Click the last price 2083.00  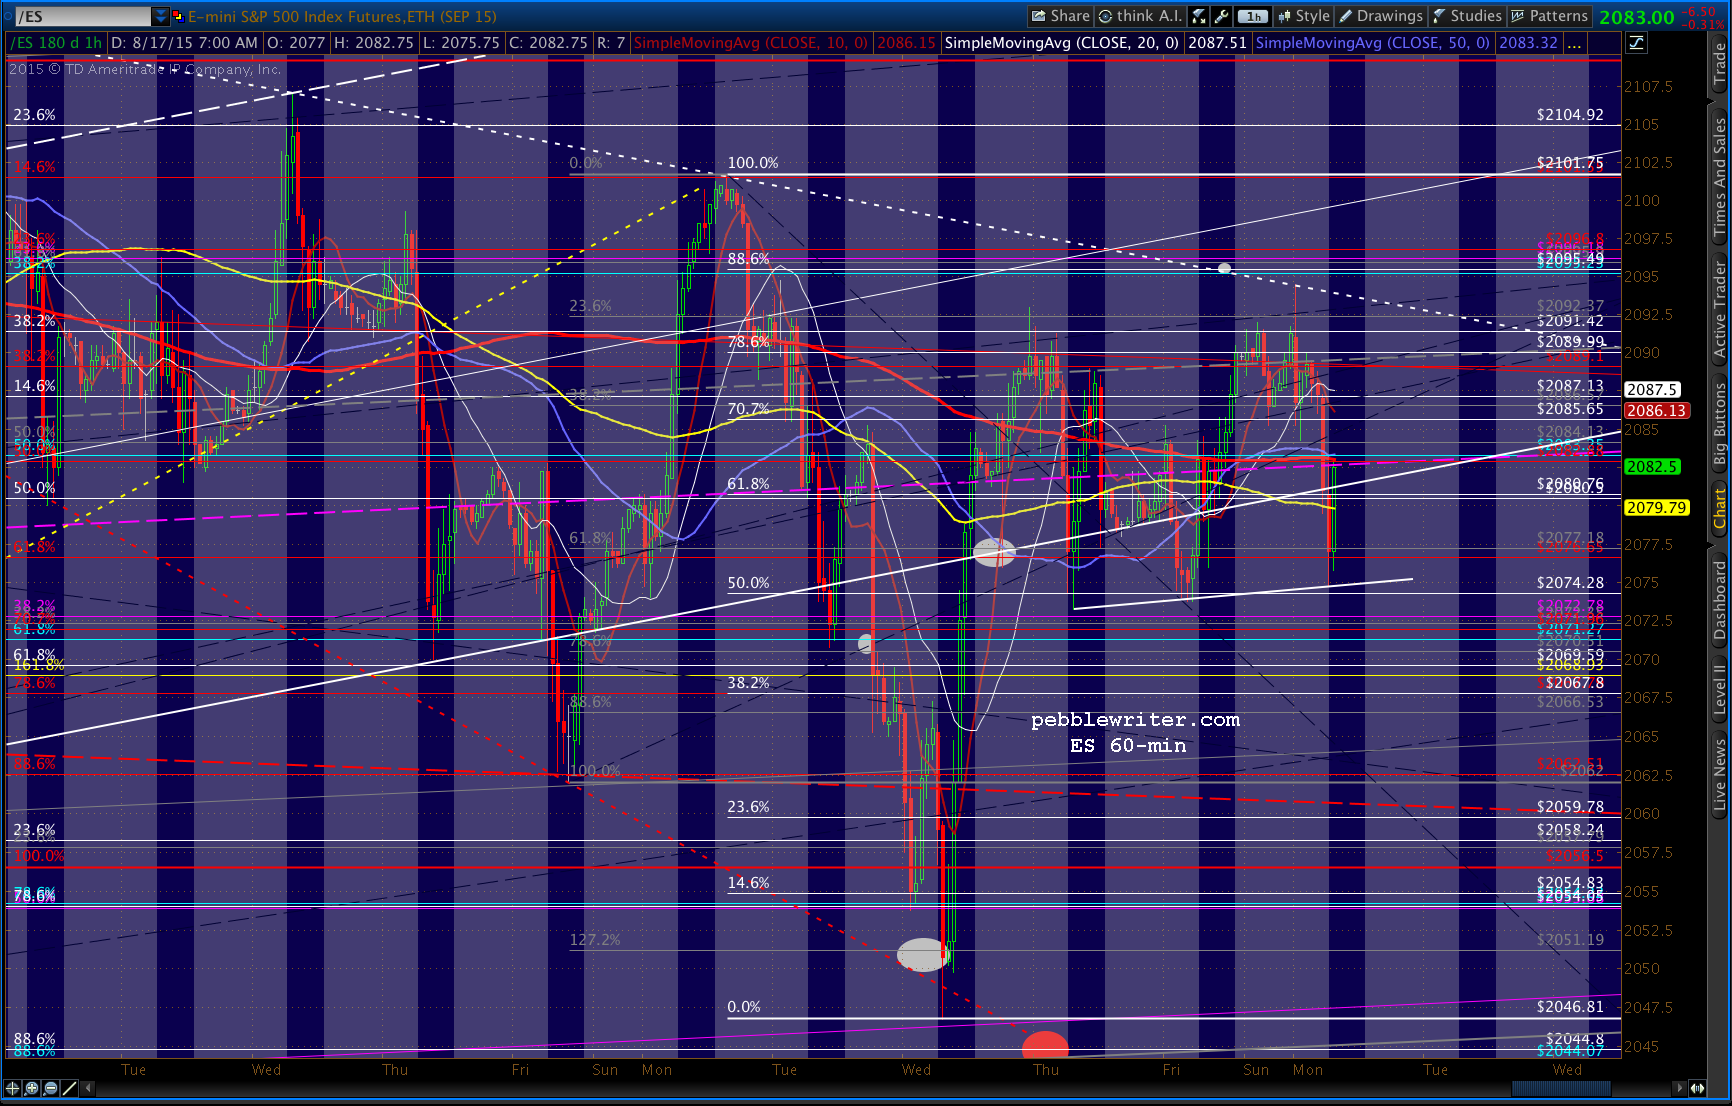point(1637,17)
